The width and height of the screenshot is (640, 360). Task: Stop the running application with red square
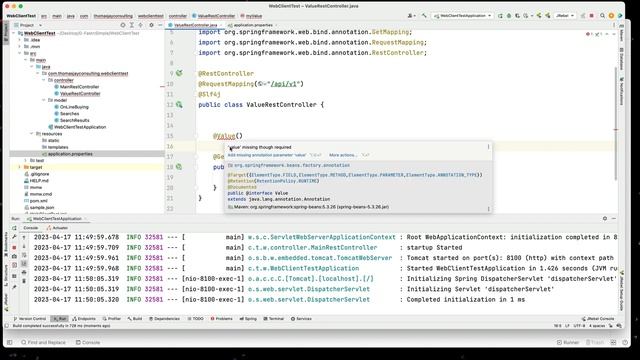click(591, 16)
